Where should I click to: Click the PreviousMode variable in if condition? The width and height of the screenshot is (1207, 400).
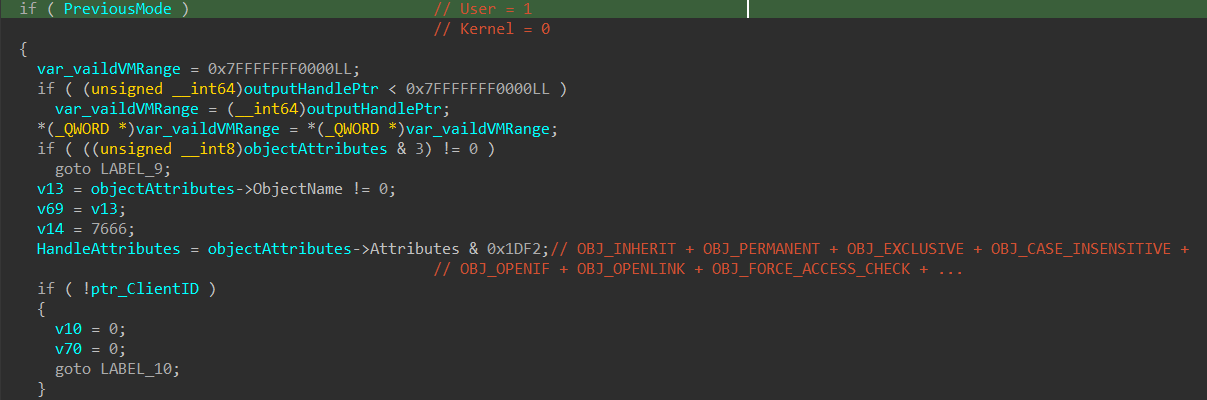point(121,9)
